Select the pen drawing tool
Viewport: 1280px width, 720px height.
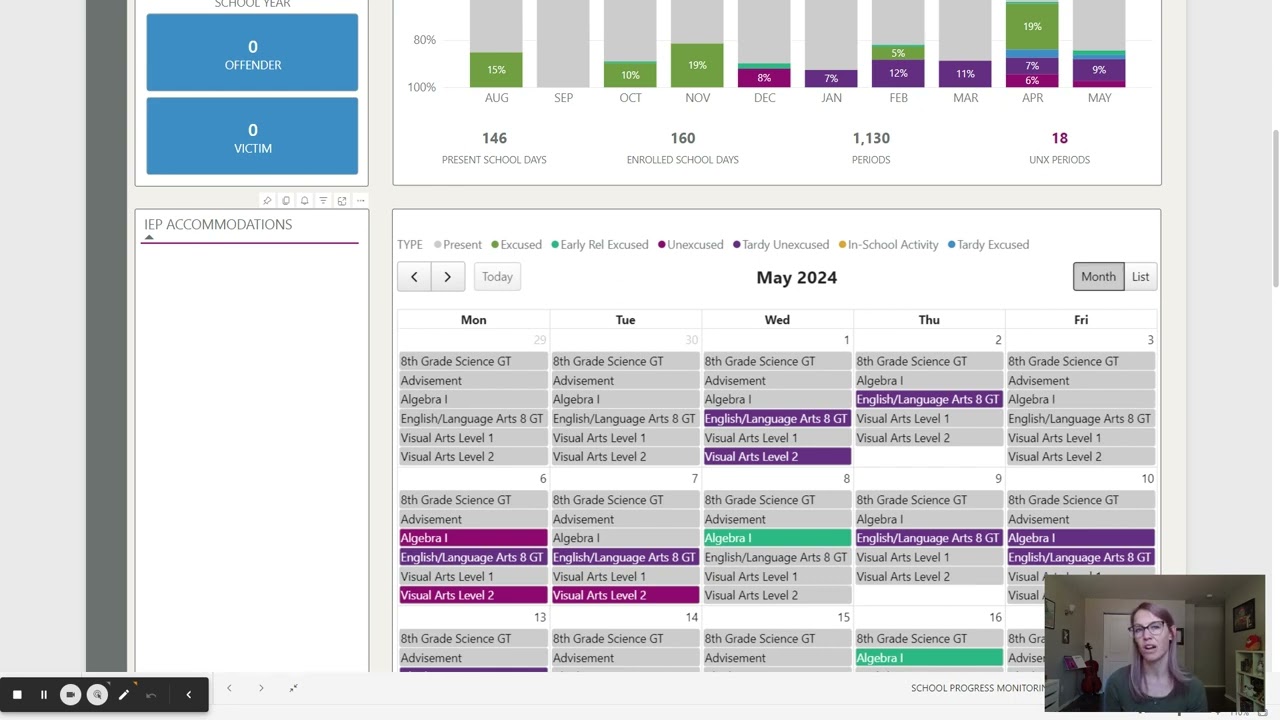(x=124, y=694)
